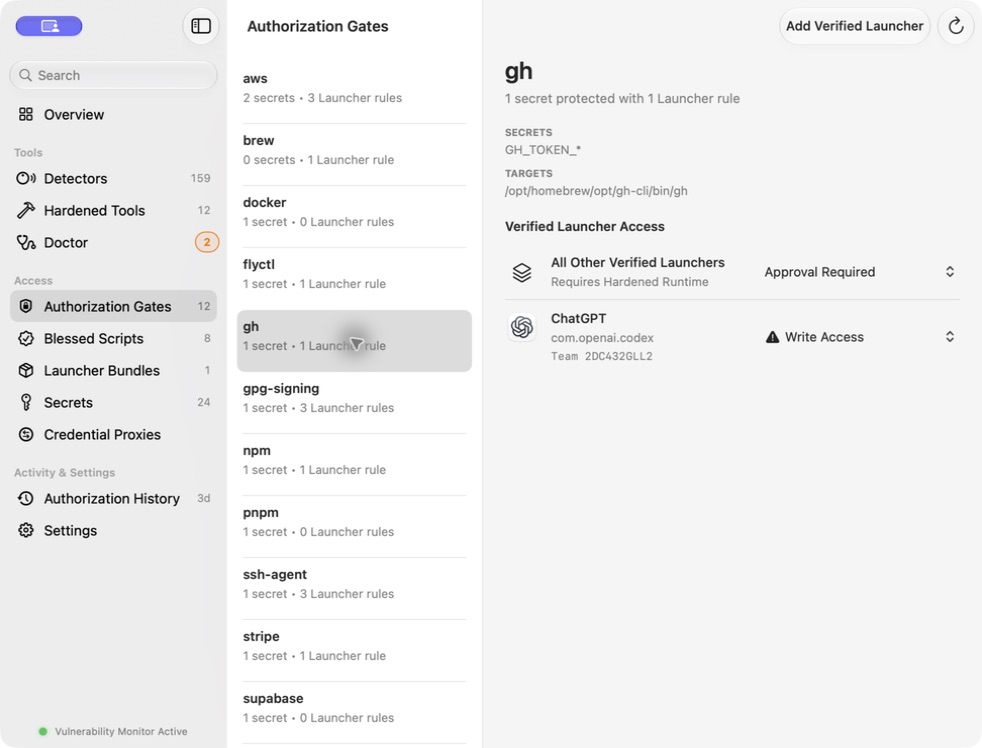Click the Write Access warning triangle
982x748 pixels.
[772, 337]
